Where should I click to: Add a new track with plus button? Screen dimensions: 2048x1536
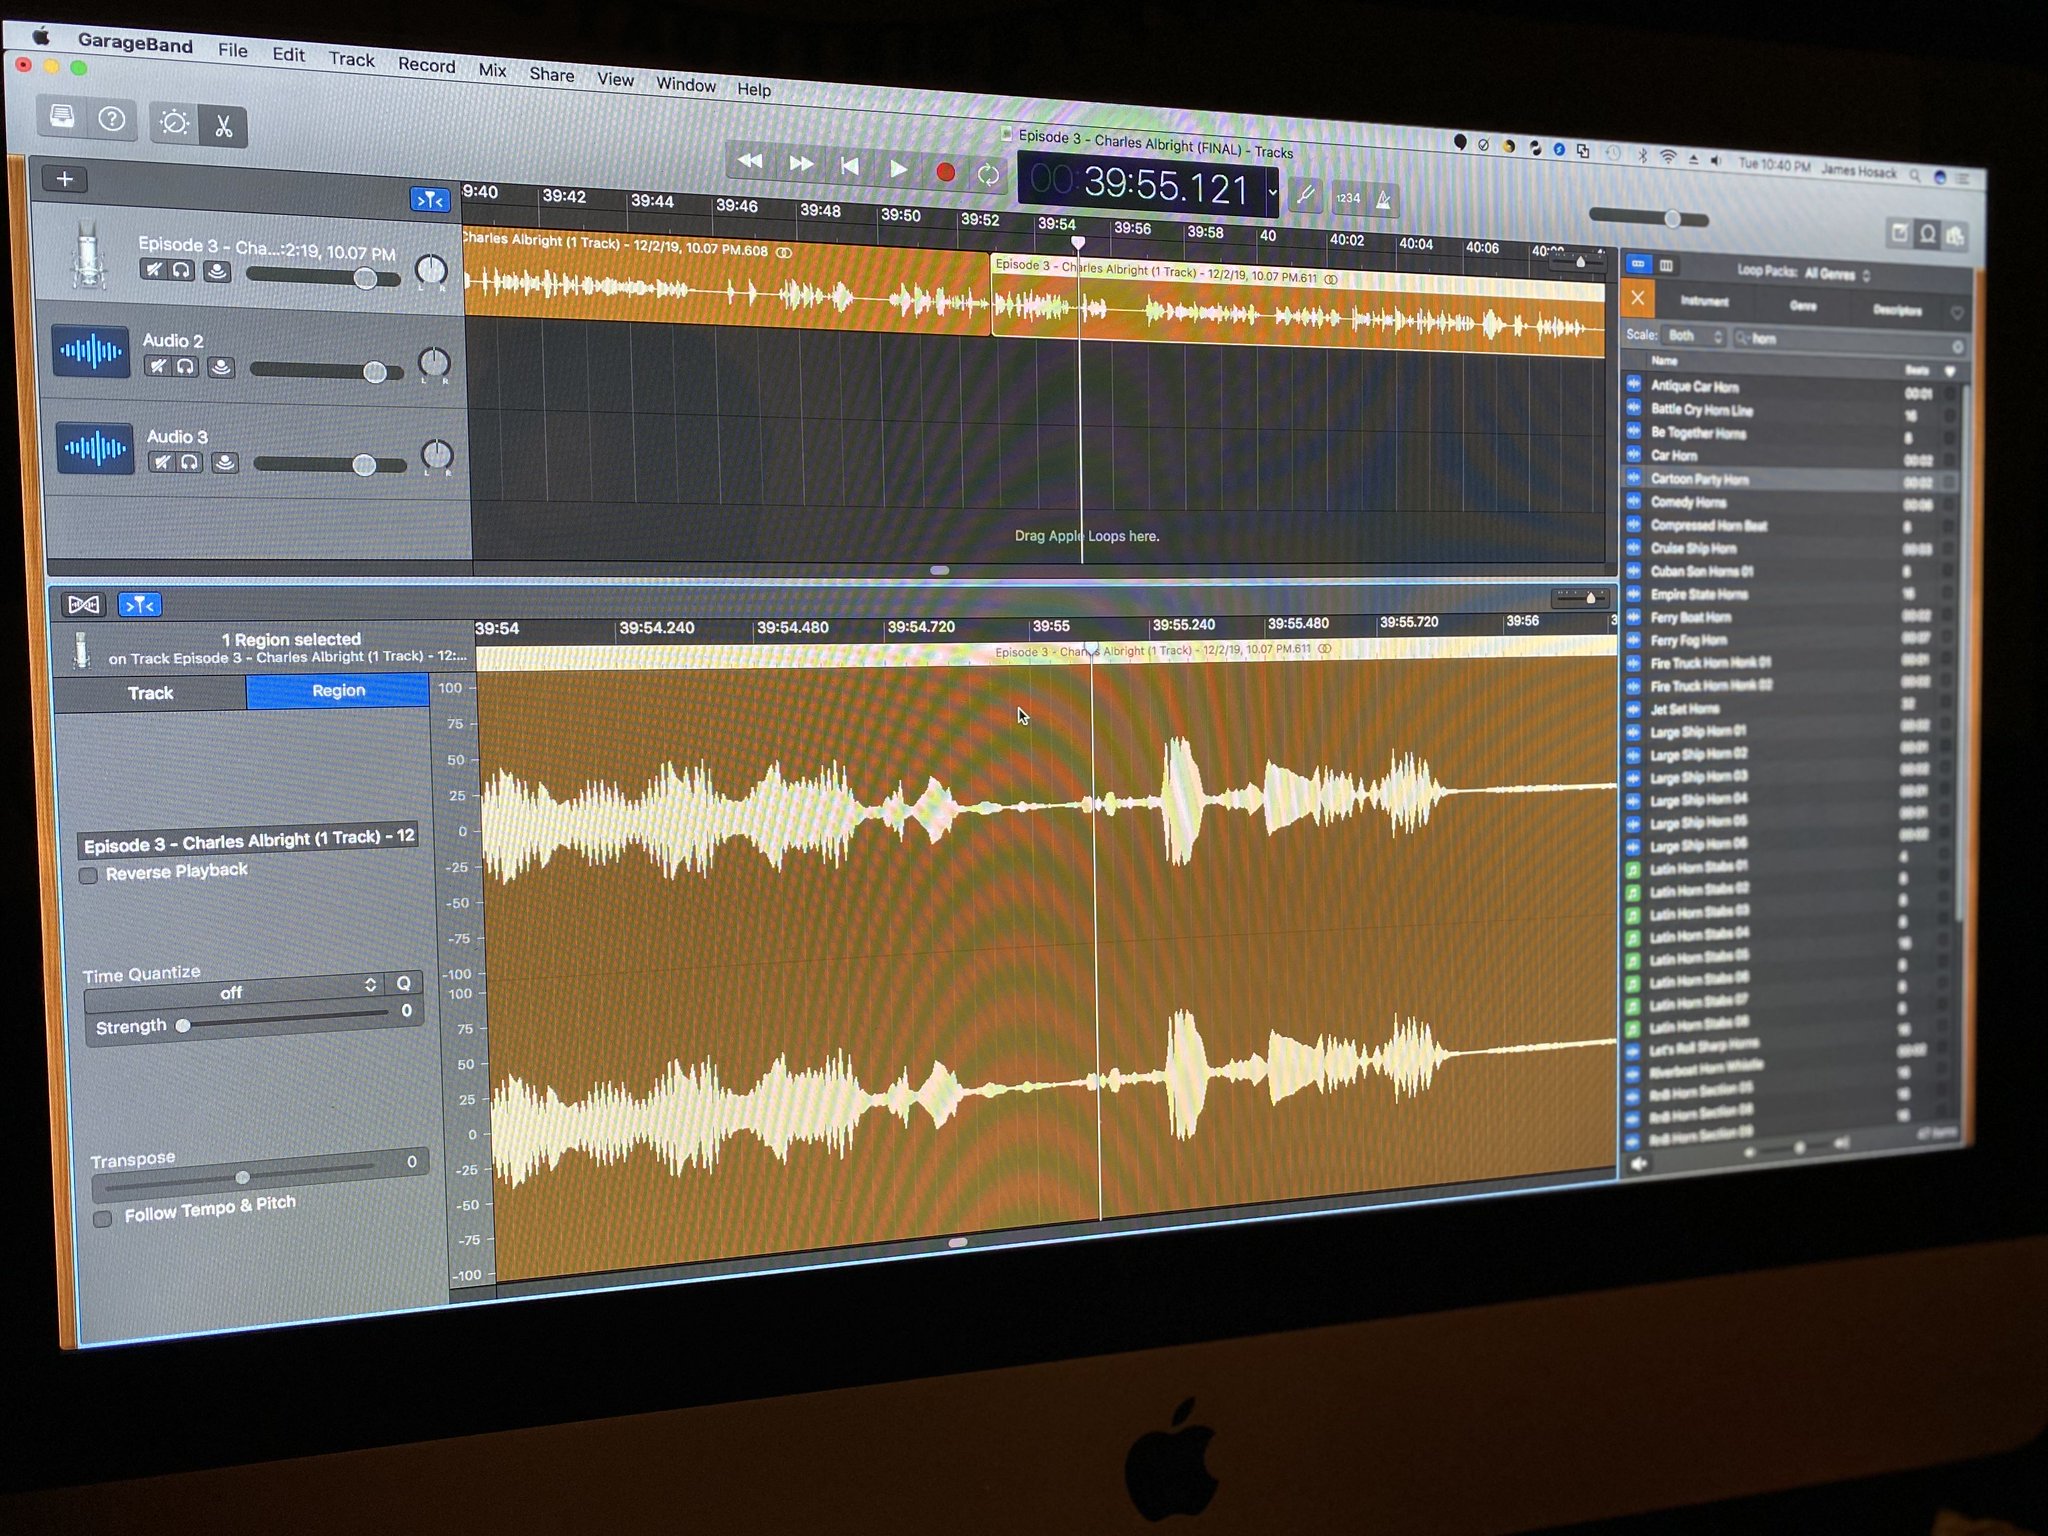tap(65, 179)
